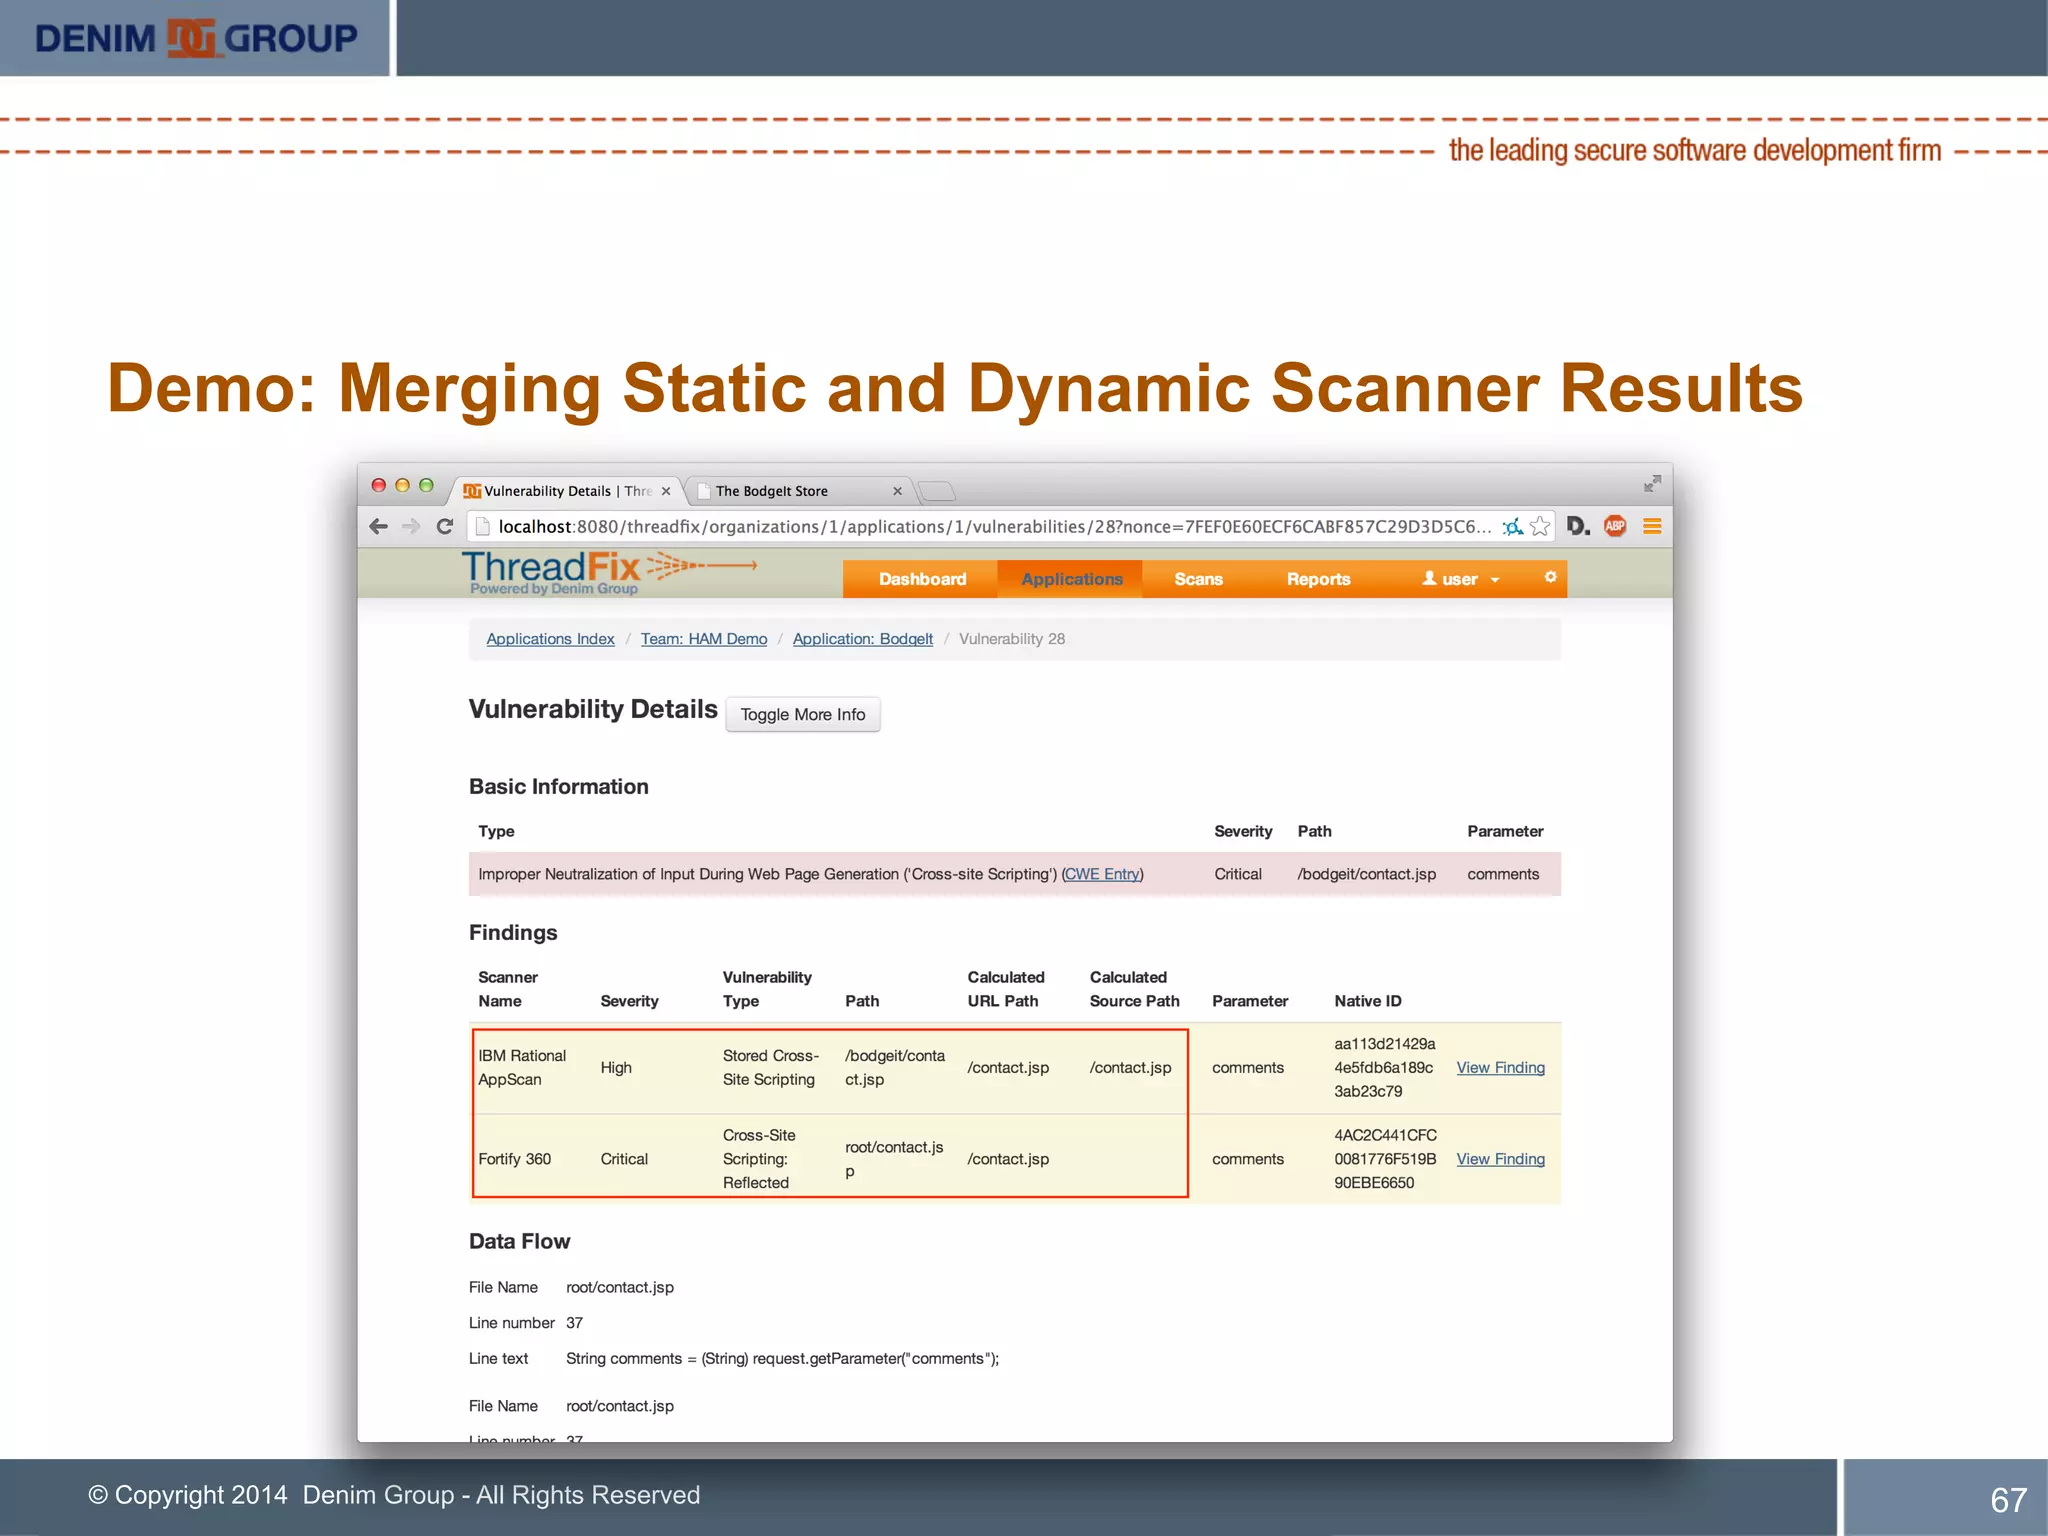The image size is (2048, 1536).
Task: Go to Reports navigation item
Action: click(1318, 579)
